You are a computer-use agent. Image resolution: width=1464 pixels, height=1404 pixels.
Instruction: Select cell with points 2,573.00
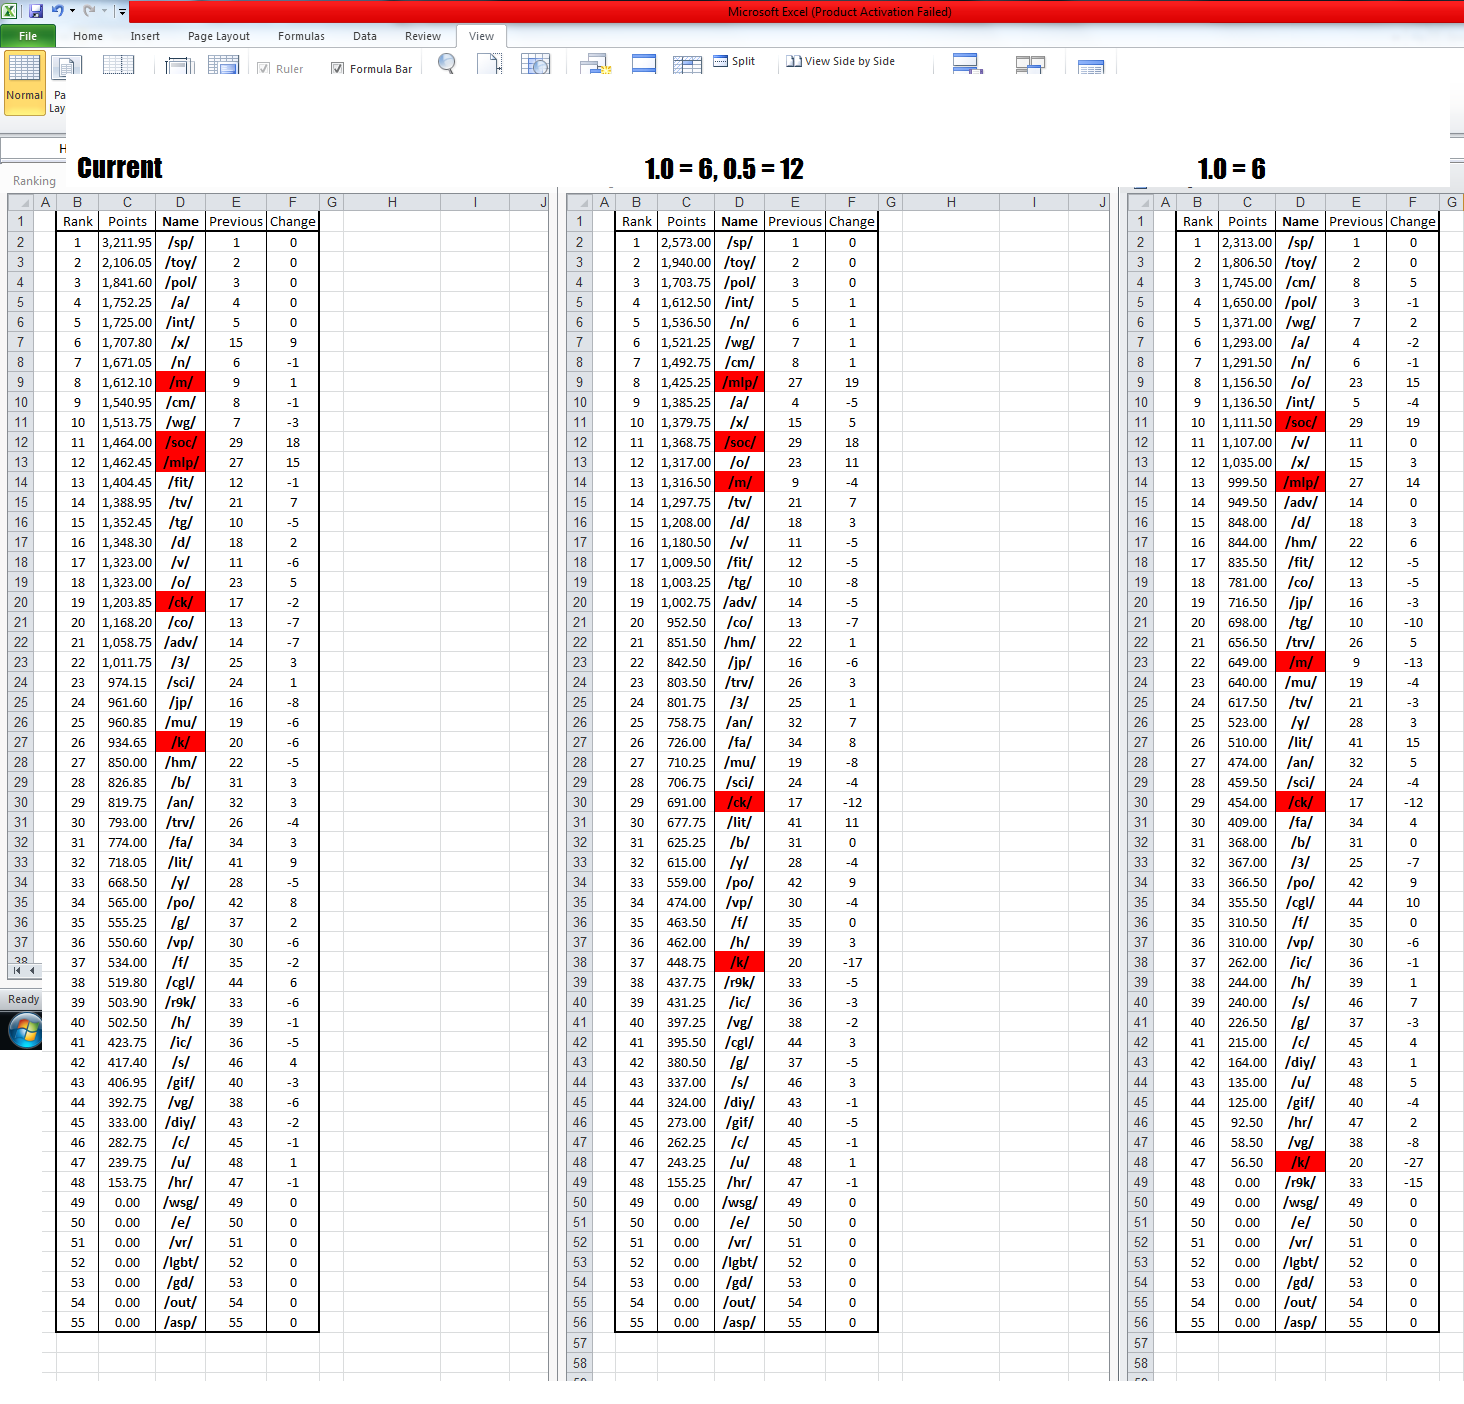tap(686, 242)
